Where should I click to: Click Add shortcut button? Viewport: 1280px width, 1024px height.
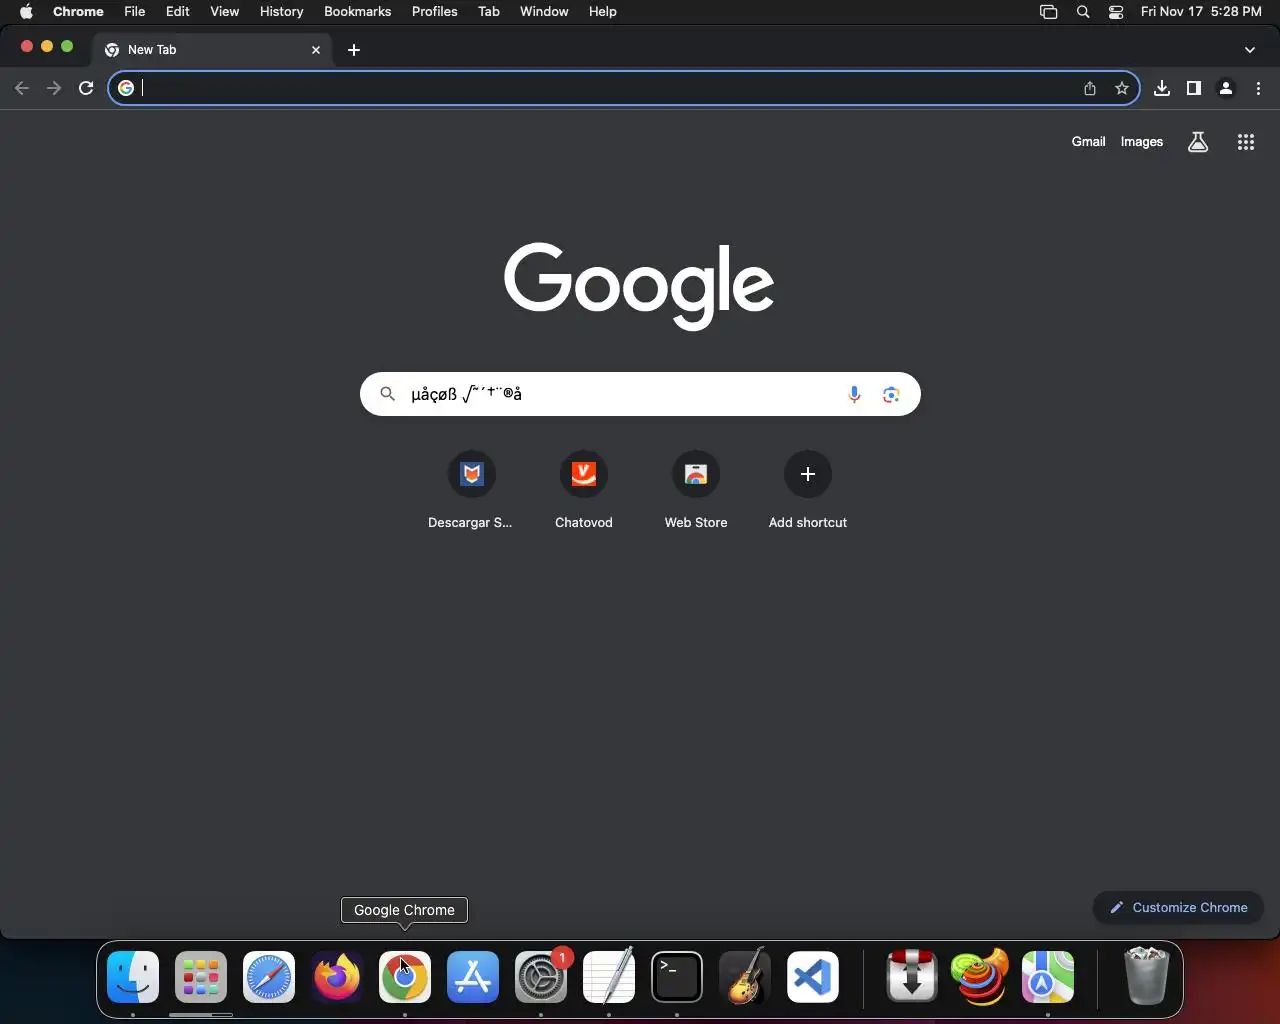point(808,490)
